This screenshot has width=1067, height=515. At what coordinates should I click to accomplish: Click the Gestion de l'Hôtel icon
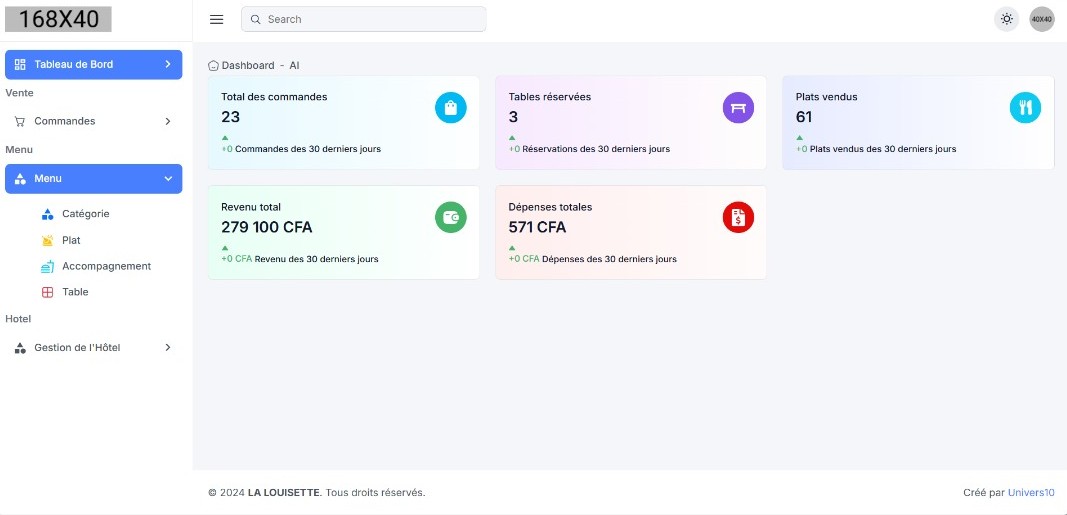[20, 348]
